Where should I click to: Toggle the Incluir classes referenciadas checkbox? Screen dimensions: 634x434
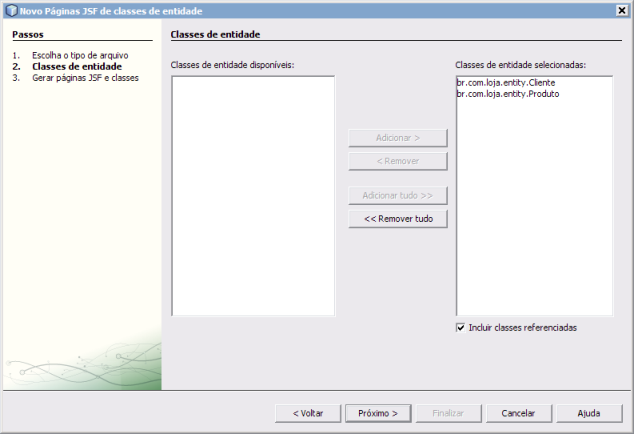(x=461, y=328)
